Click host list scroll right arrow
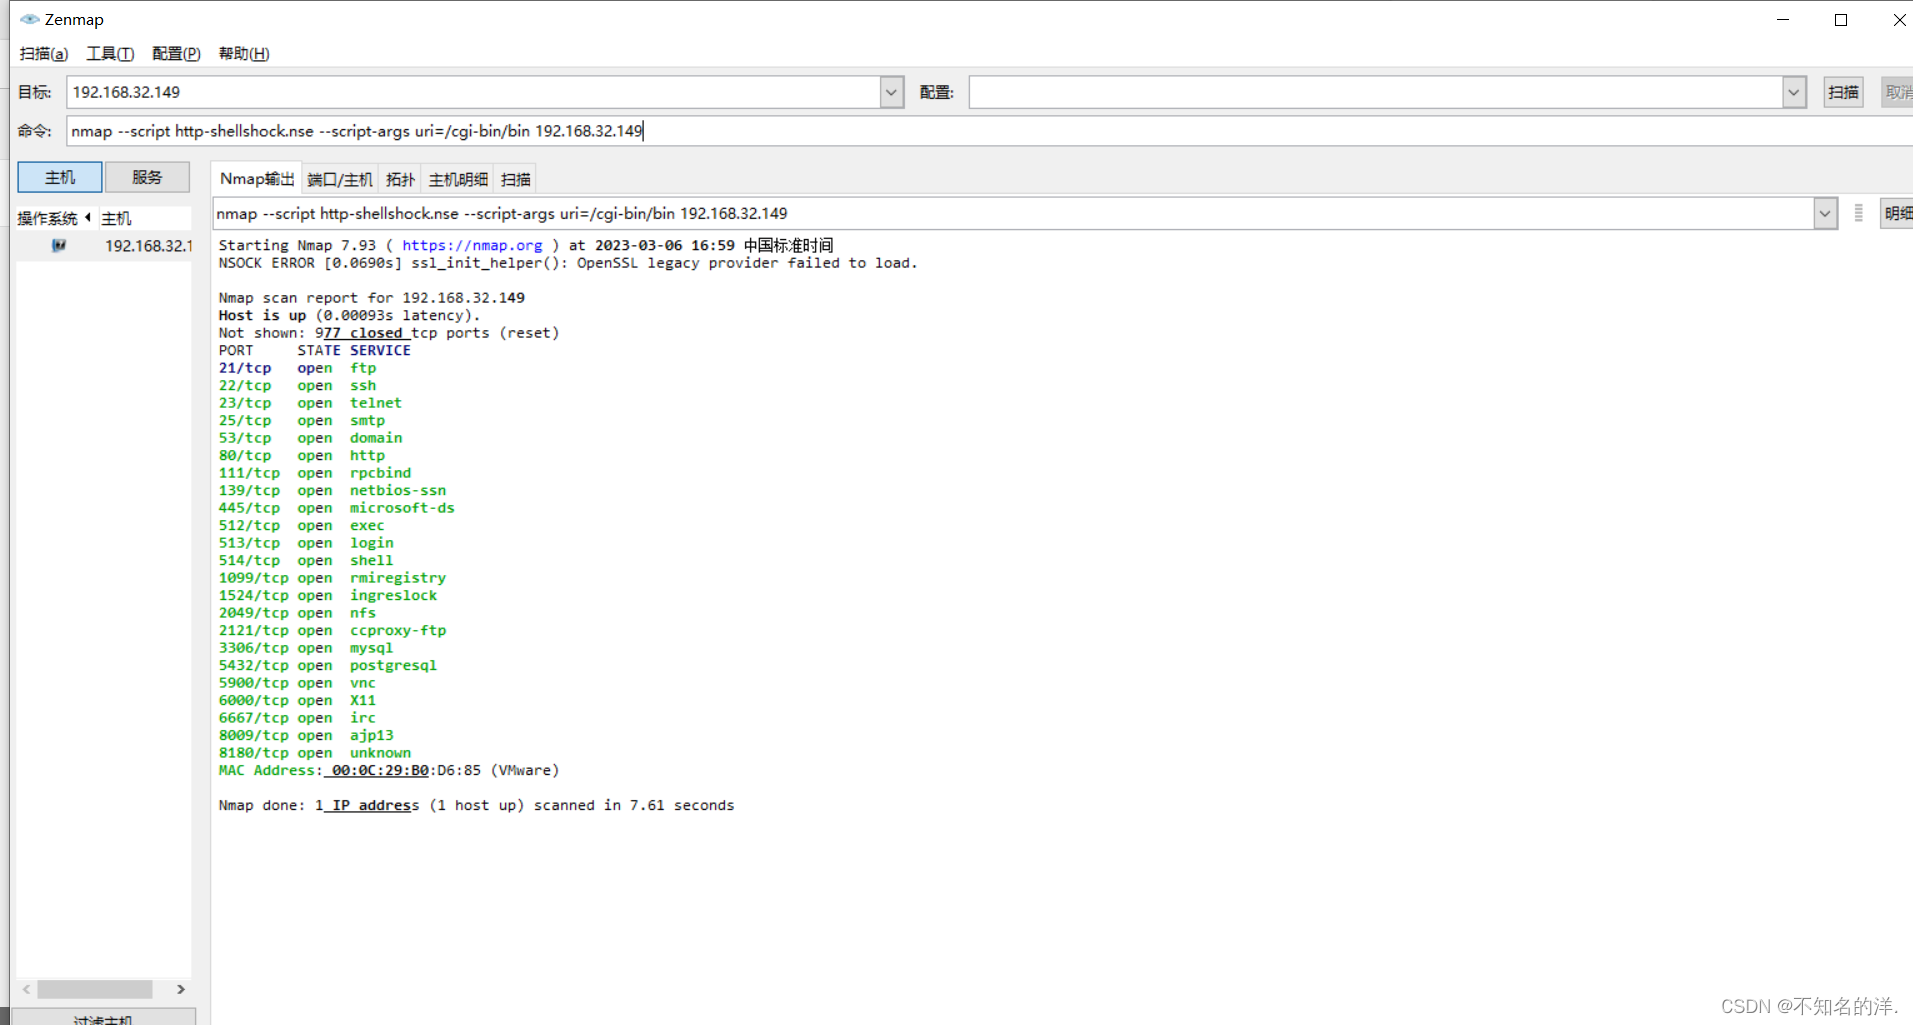This screenshot has width=1913, height=1025. 181,989
